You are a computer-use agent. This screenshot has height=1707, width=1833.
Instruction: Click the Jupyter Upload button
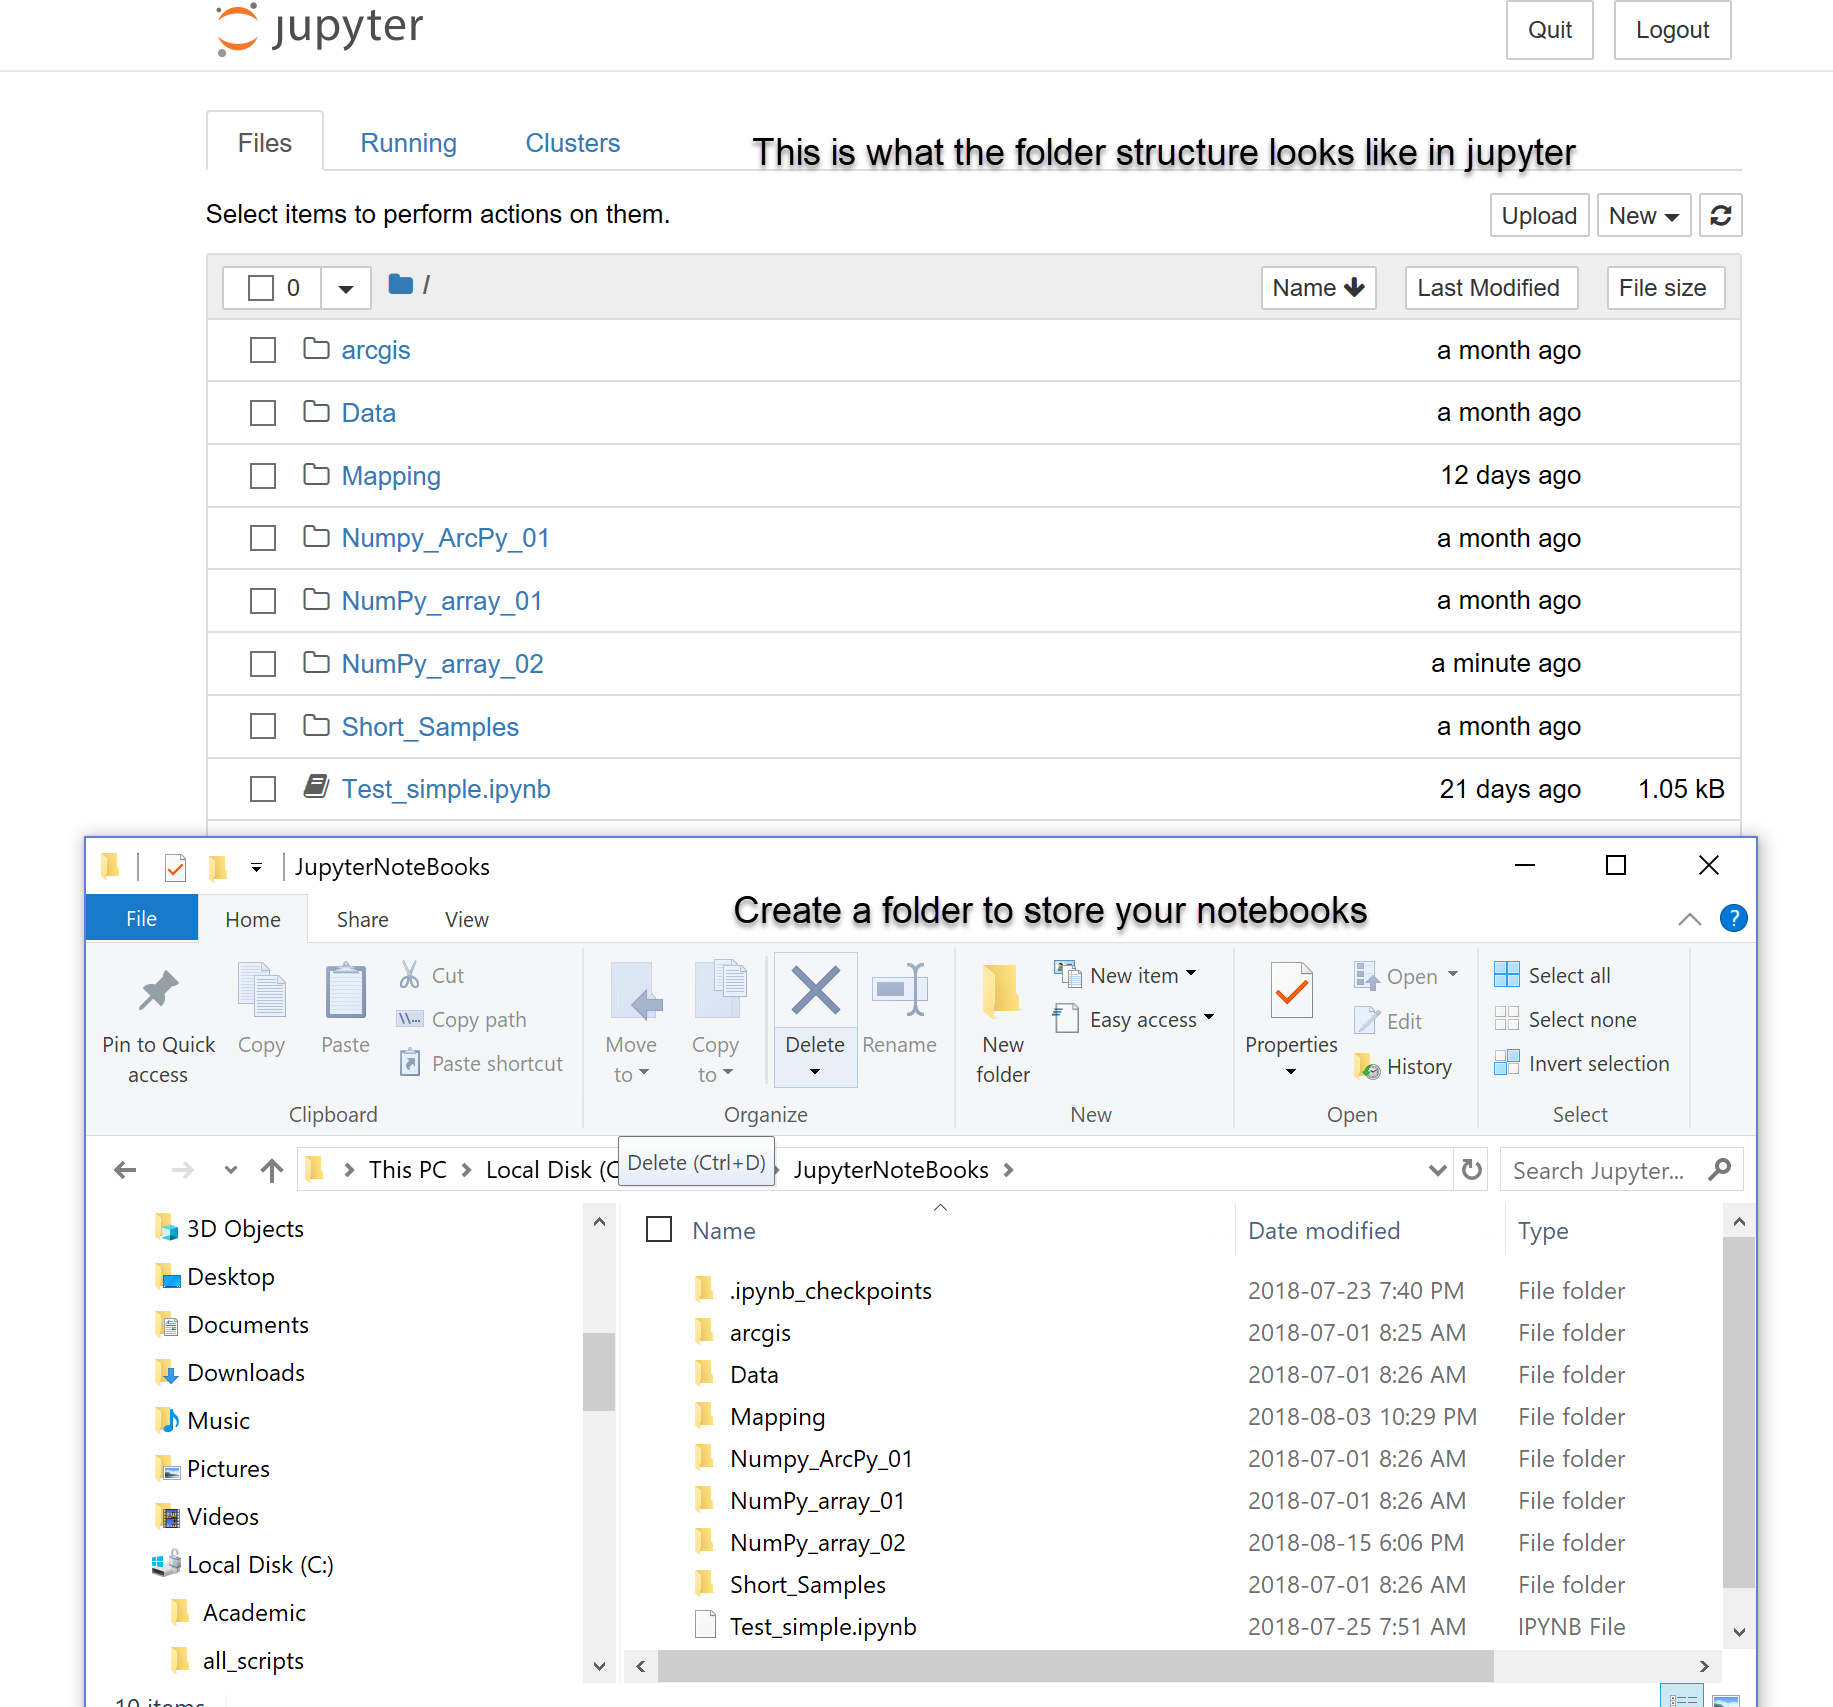pos(1539,216)
